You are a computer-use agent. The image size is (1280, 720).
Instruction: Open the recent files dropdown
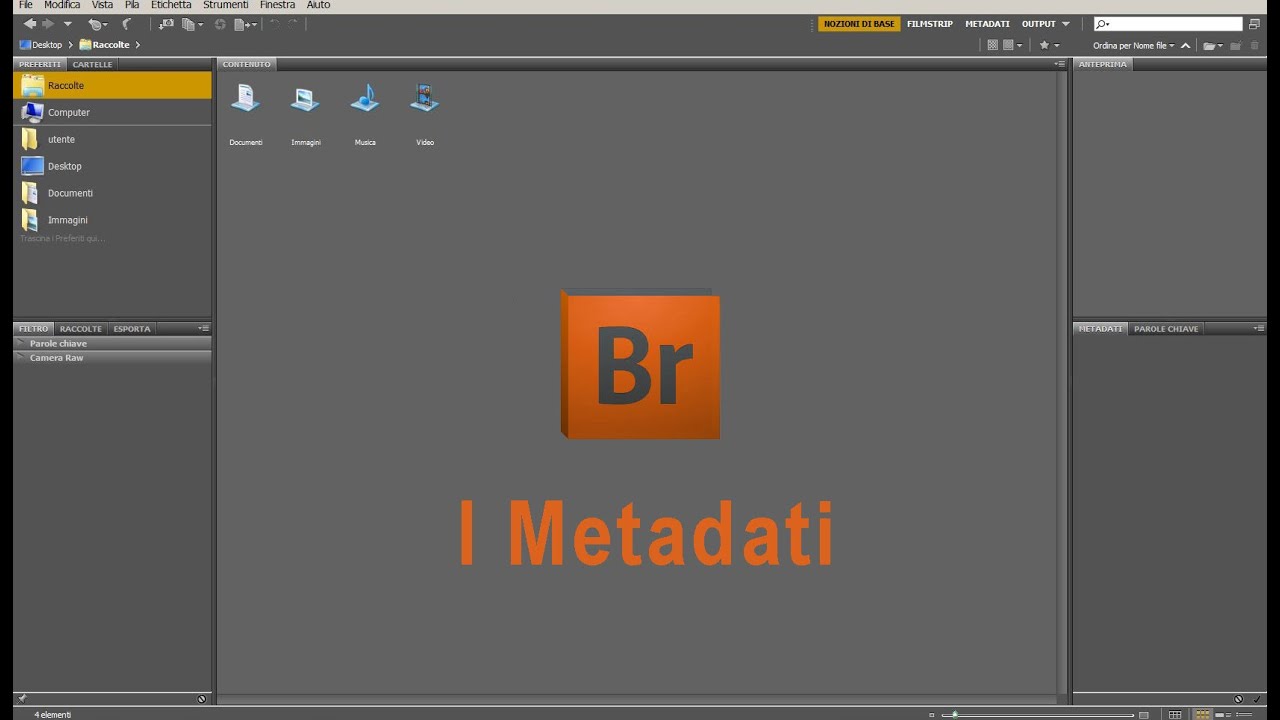(x=97, y=24)
